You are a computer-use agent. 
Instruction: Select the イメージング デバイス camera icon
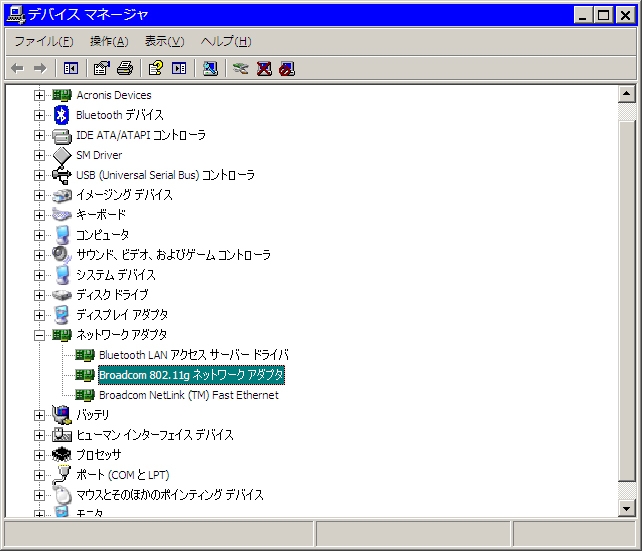(62, 195)
